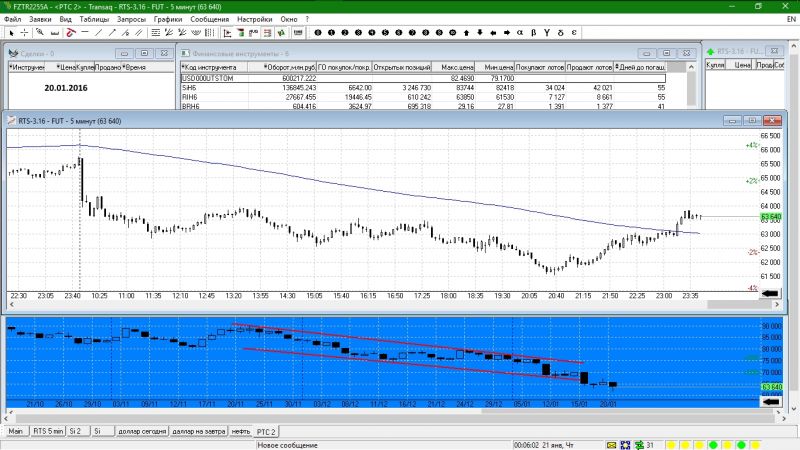This screenshot has width=800, height=450.
Task: Select the arrow pointer tool
Action: pyautogui.click(x=11, y=33)
